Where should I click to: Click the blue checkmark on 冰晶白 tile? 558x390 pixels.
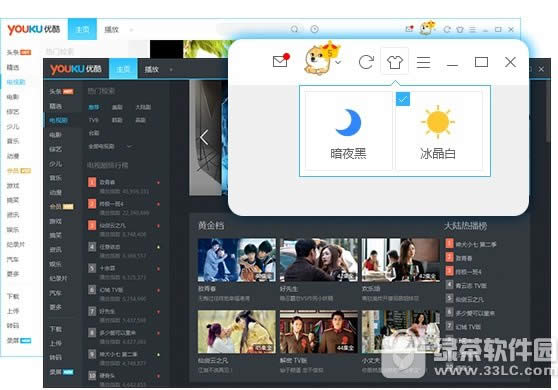click(403, 99)
